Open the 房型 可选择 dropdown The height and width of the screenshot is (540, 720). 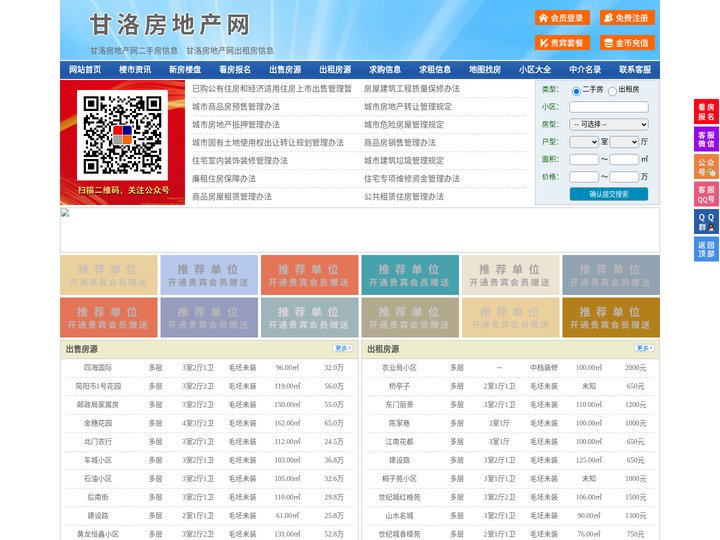pos(609,124)
